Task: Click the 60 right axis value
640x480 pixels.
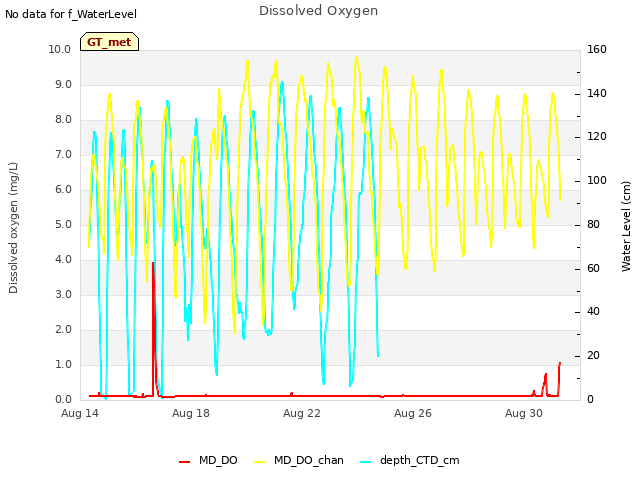Action: coord(593,269)
